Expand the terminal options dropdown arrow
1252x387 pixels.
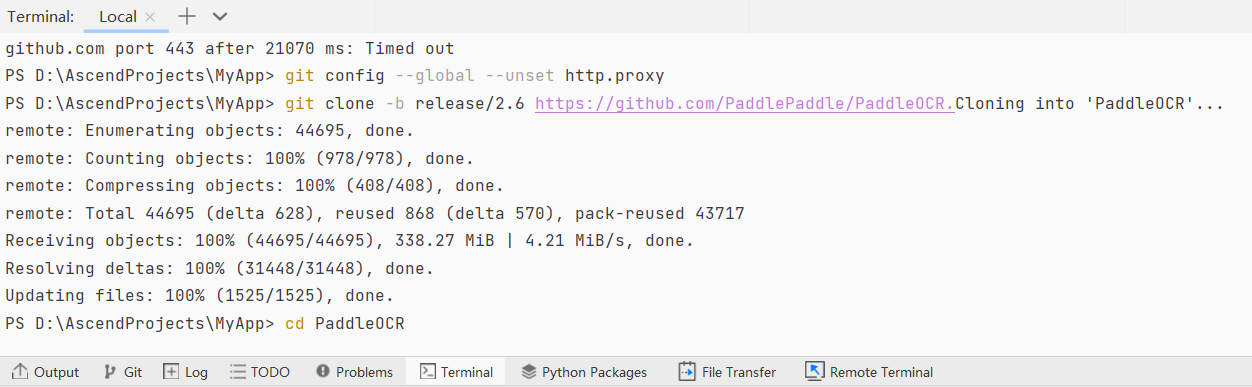[x=220, y=17]
